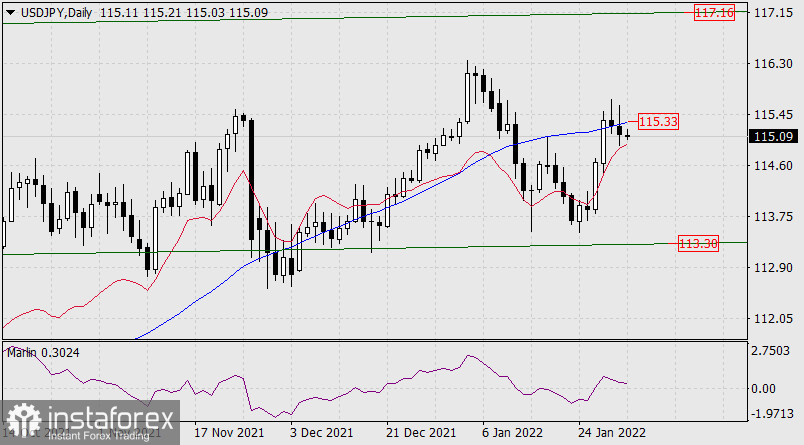Click the -1.9713 Marlin scale value
Screen dimensions: 804x445
(773, 412)
